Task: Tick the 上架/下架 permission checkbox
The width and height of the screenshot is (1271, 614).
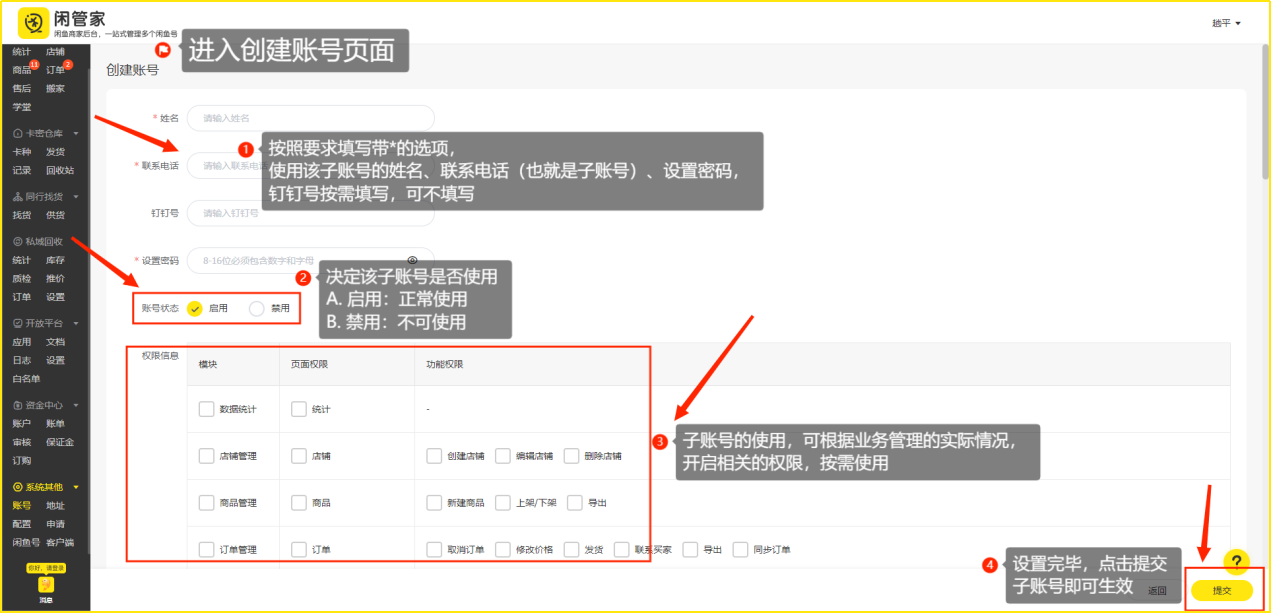Action: pos(503,503)
